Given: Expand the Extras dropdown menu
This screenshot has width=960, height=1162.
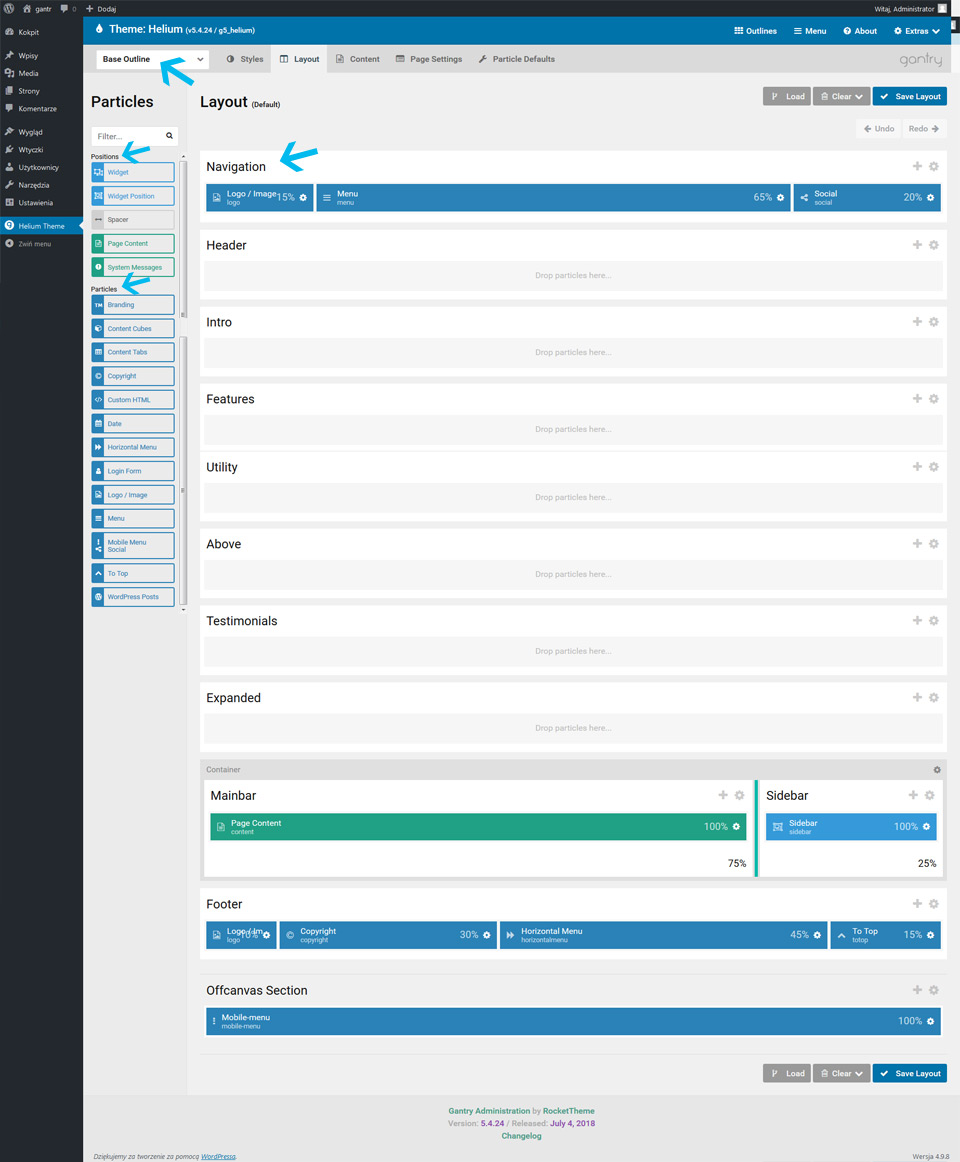Looking at the screenshot, I should coord(917,31).
